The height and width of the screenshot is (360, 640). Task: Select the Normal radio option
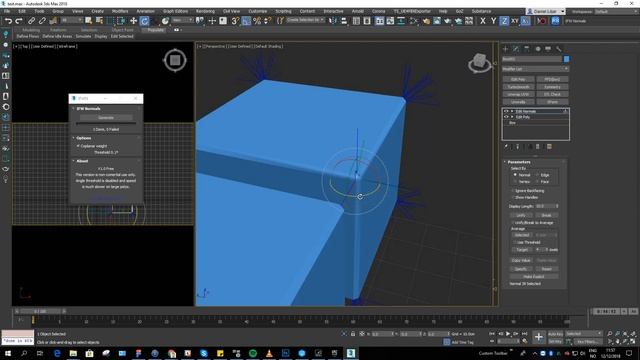(516, 175)
